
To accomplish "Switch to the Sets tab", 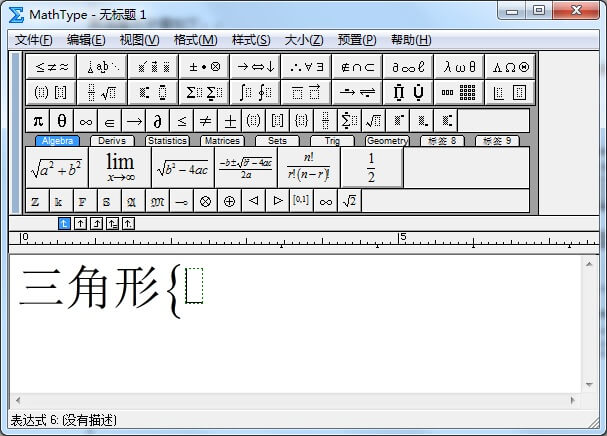I will coord(277,141).
